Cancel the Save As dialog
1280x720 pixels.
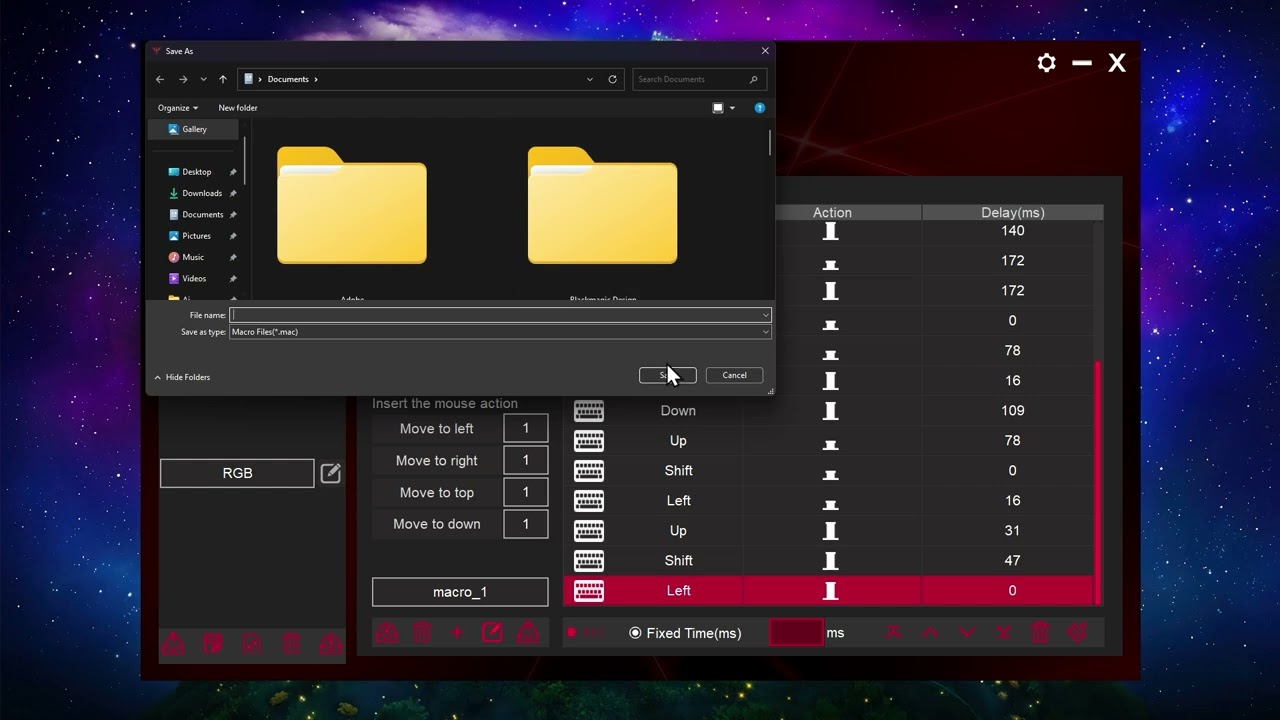[x=734, y=375]
